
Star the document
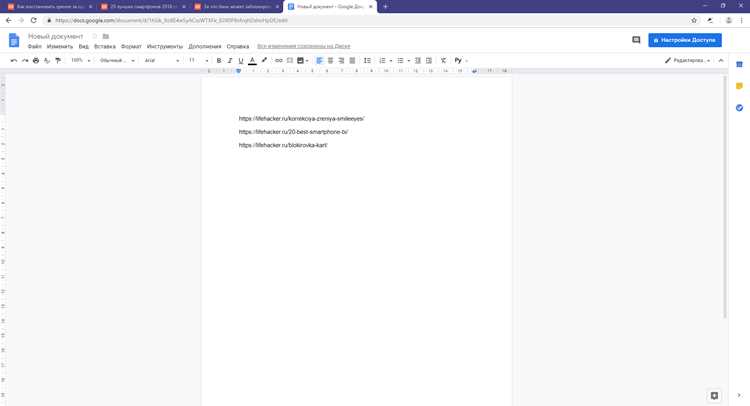pos(95,36)
